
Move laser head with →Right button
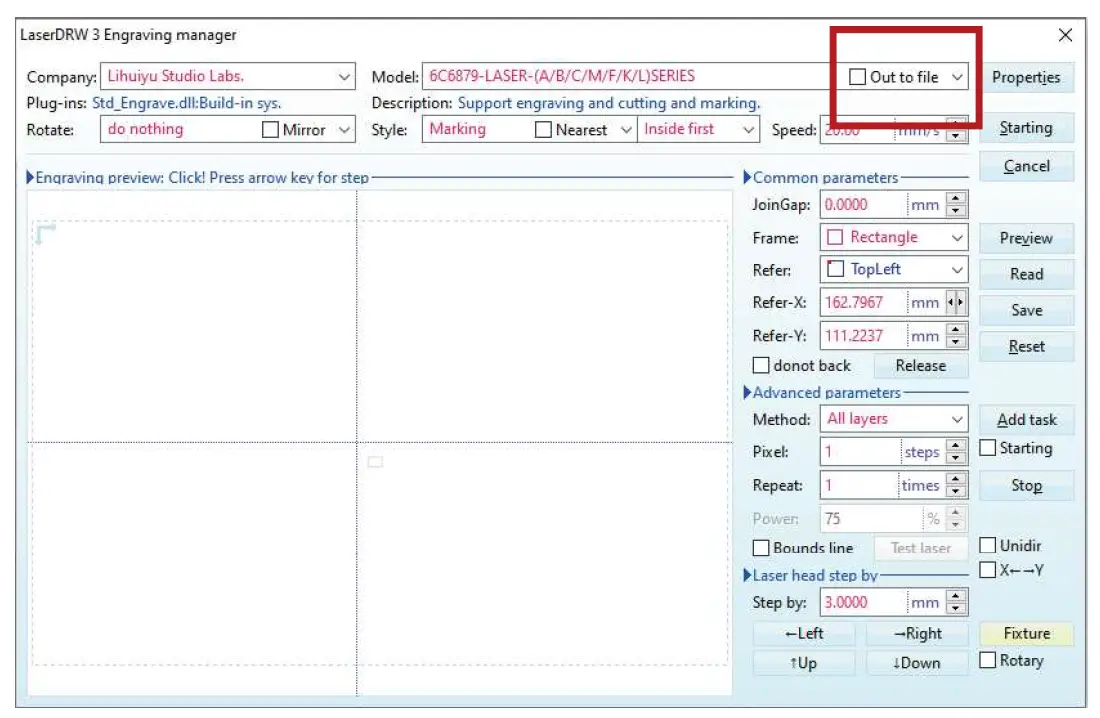point(917,634)
